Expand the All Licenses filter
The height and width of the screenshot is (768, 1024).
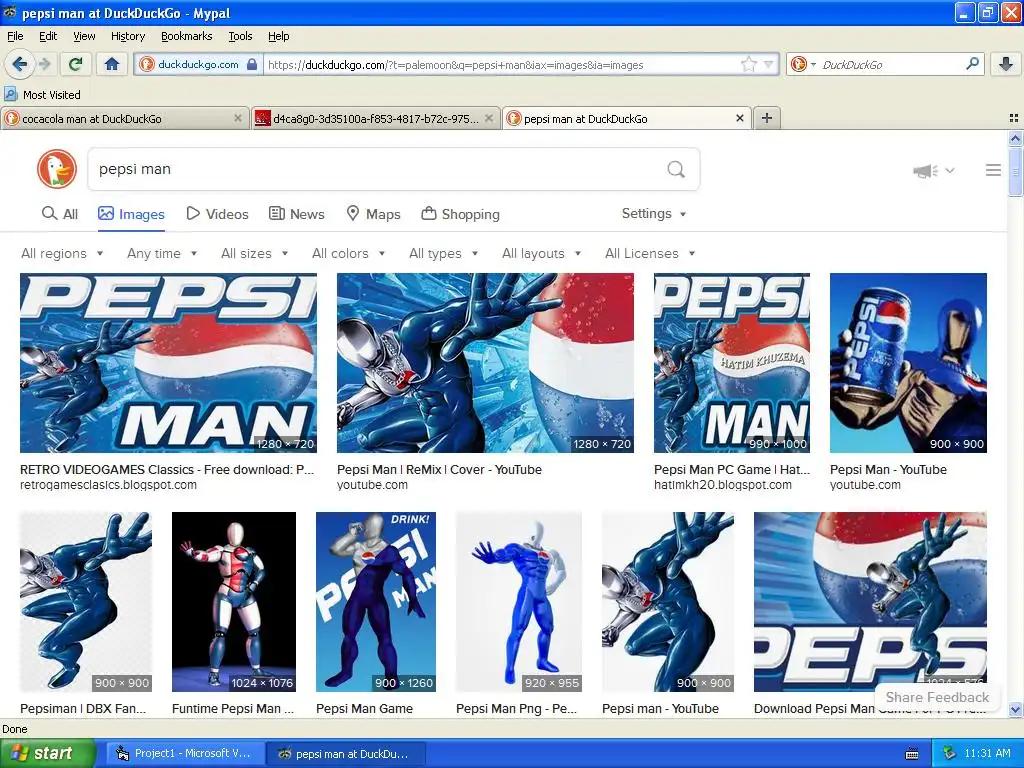(x=650, y=253)
